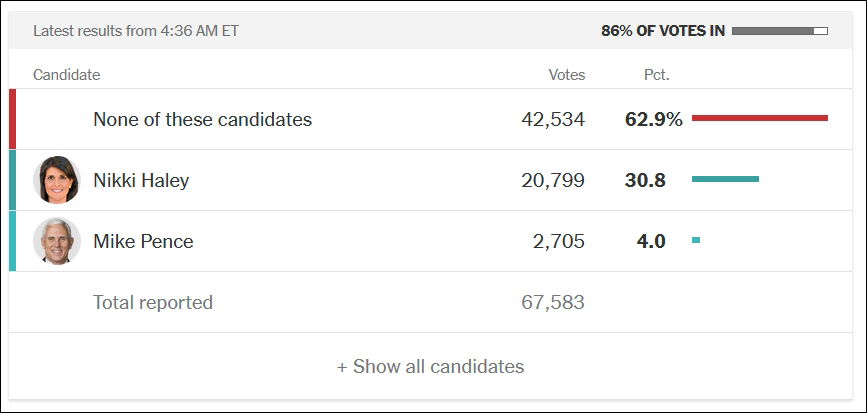Click the 62.9% percentage value
Screen dimensions: 867x413
(x=654, y=119)
